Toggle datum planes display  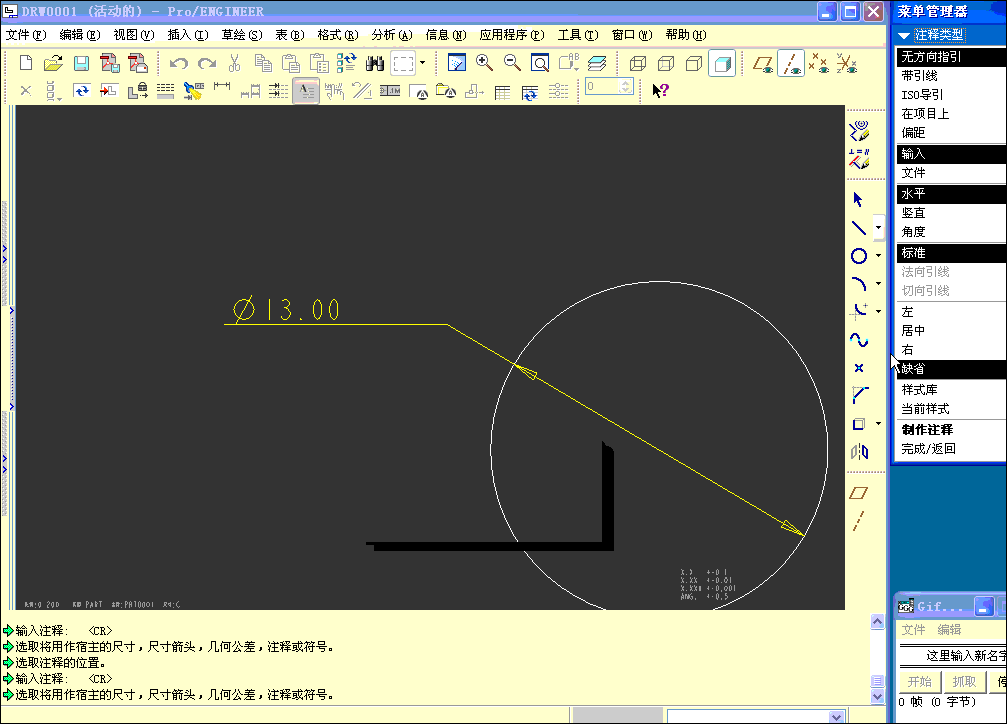763,63
